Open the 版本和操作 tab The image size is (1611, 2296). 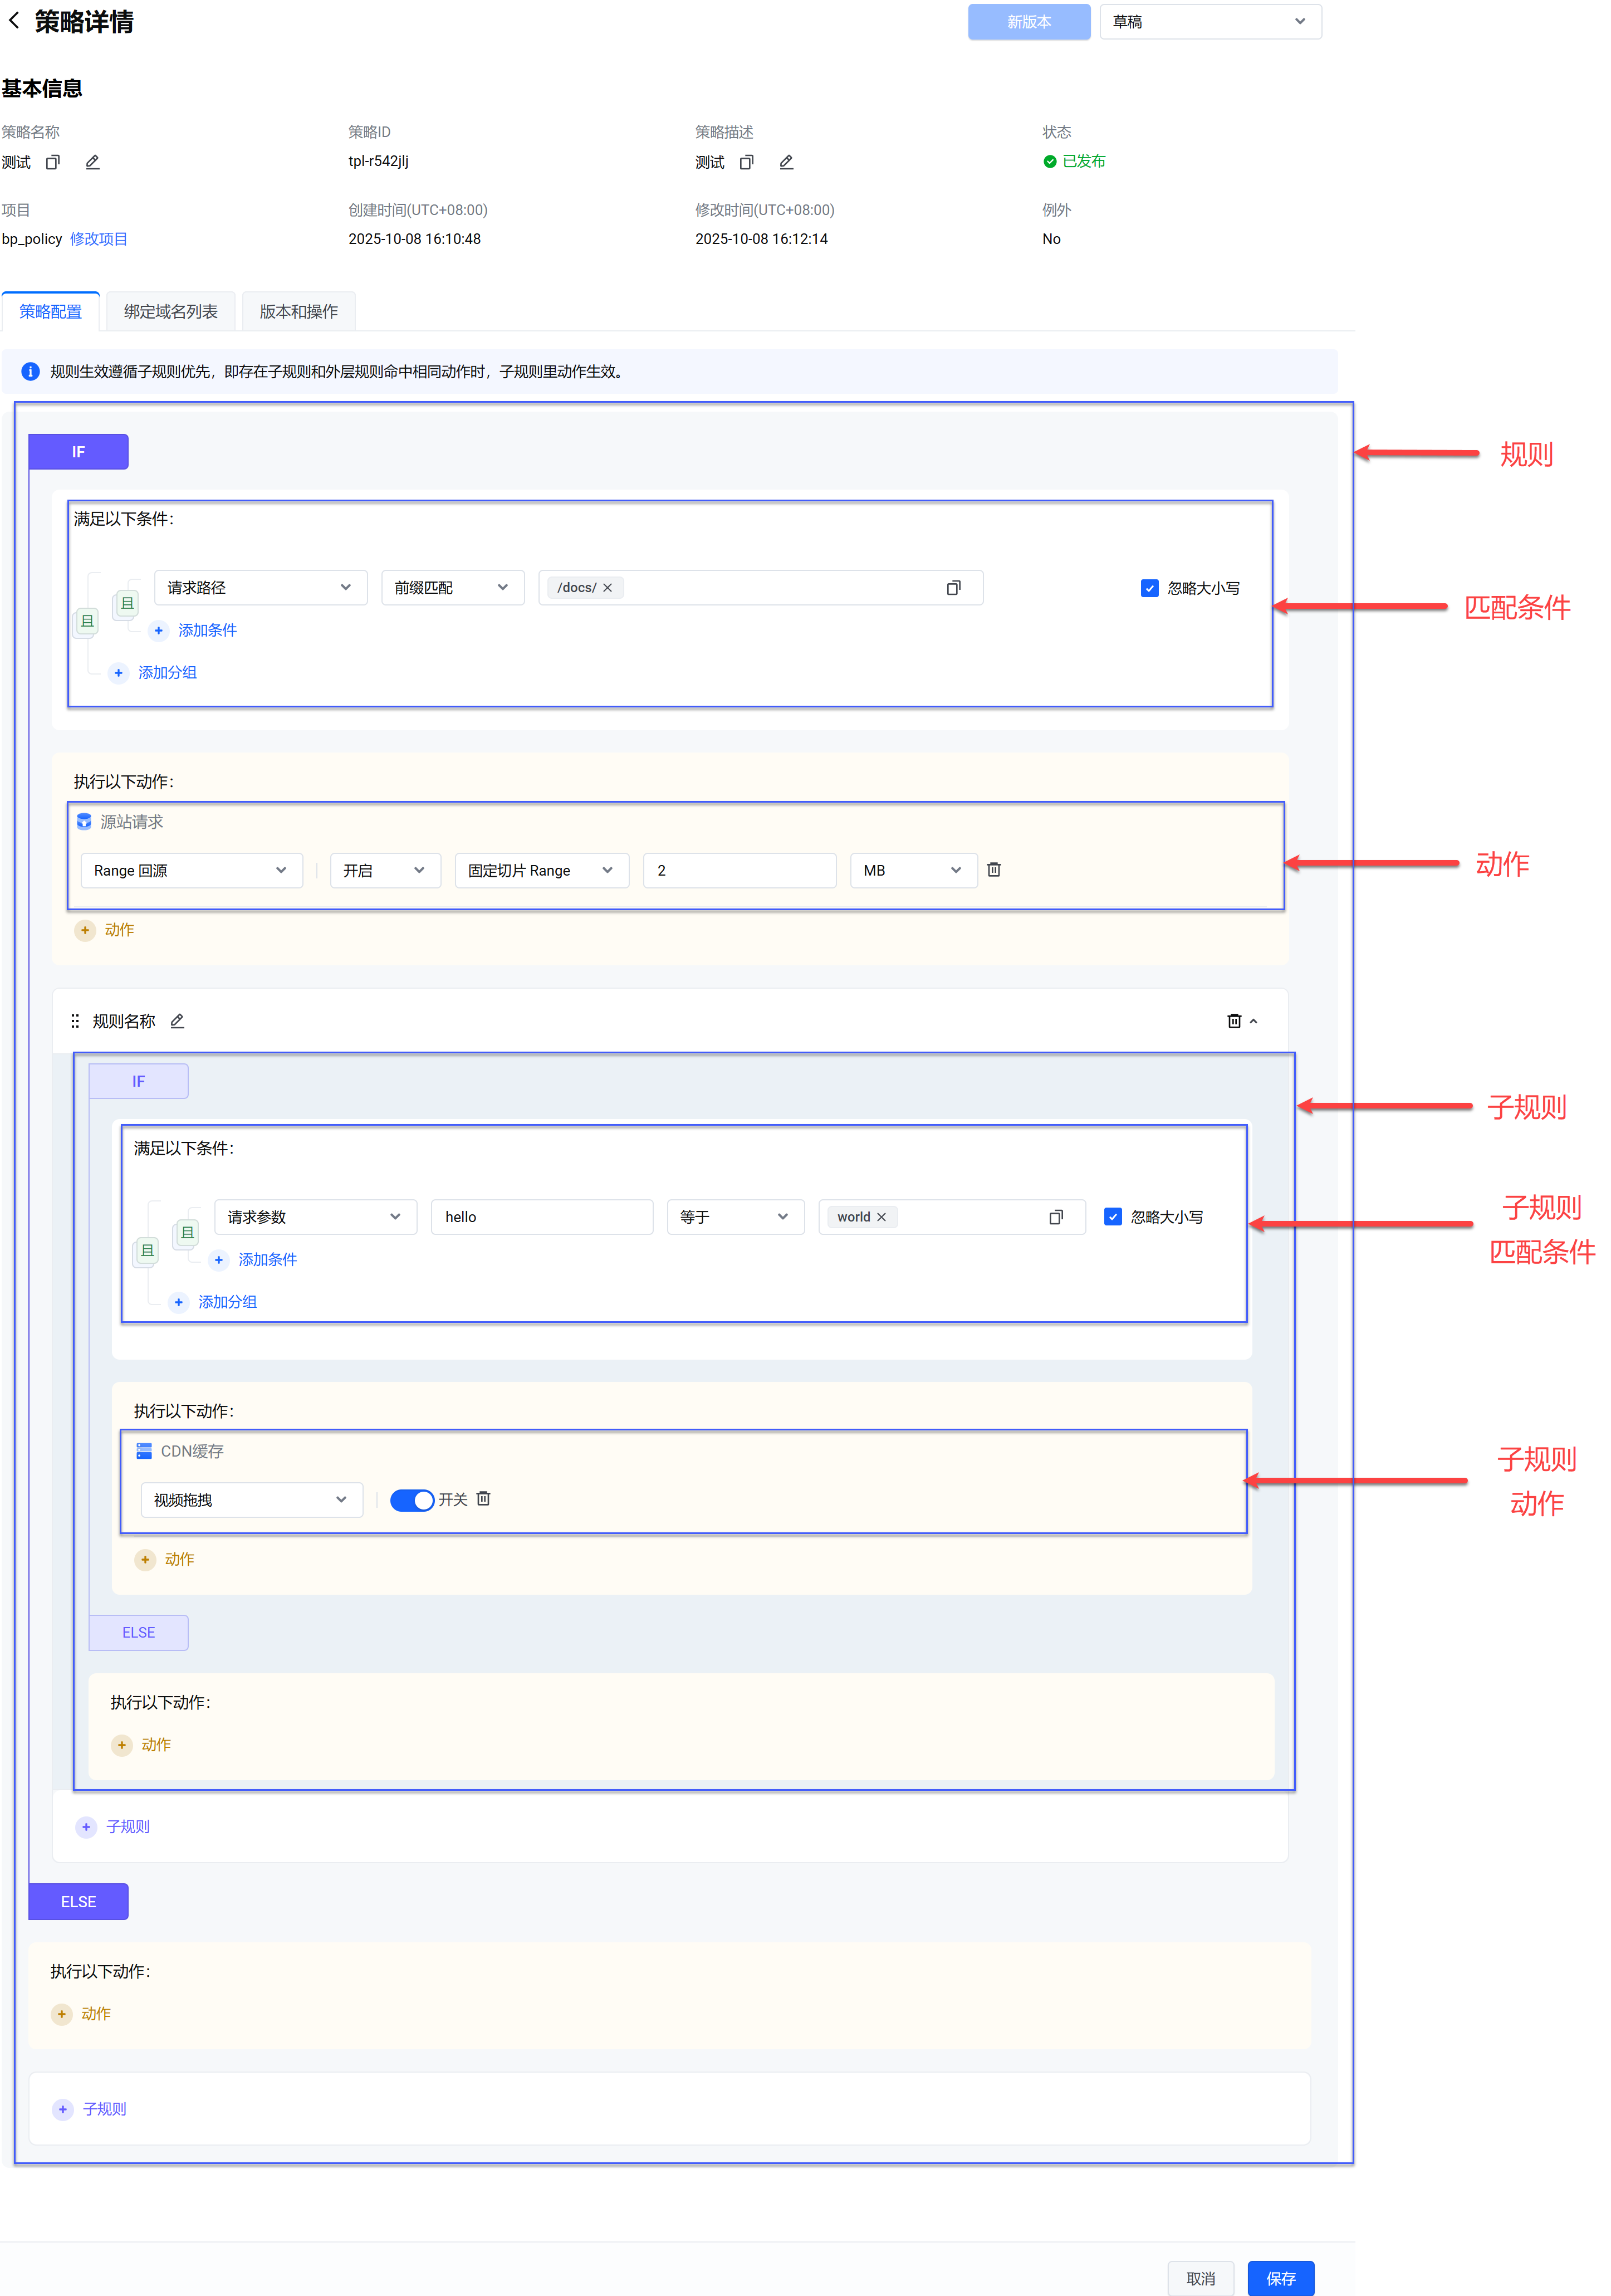tap(298, 312)
